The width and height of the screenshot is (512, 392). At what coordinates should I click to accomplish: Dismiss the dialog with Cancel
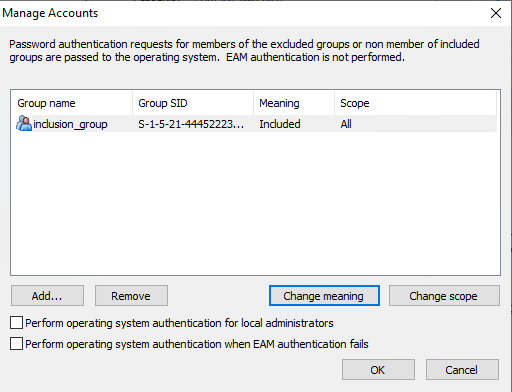tap(462, 370)
